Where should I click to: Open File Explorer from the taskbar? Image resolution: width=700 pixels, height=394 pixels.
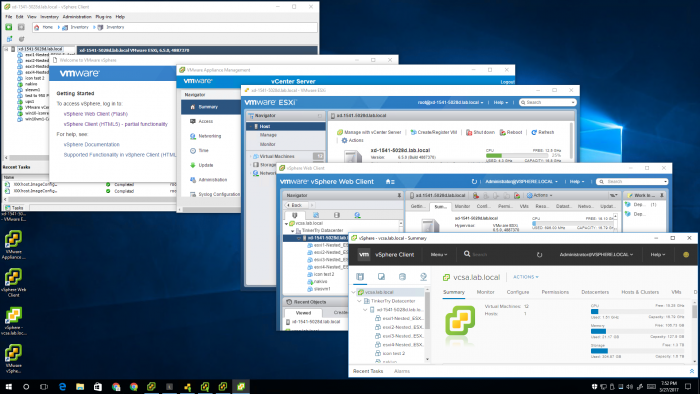[80, 386]
